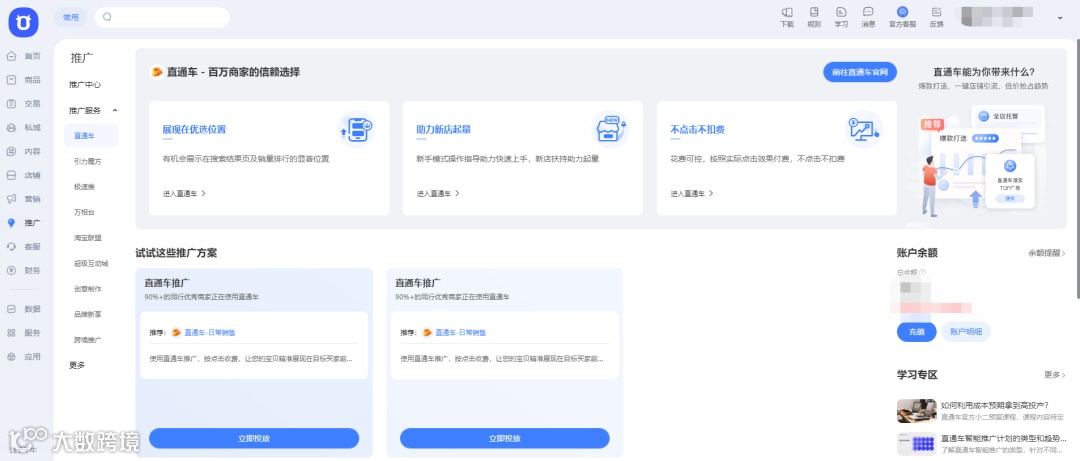Viewport: 1080px width, 461px height.
Task: Open 私域 icon in sidebar
Action: (11, 127)
